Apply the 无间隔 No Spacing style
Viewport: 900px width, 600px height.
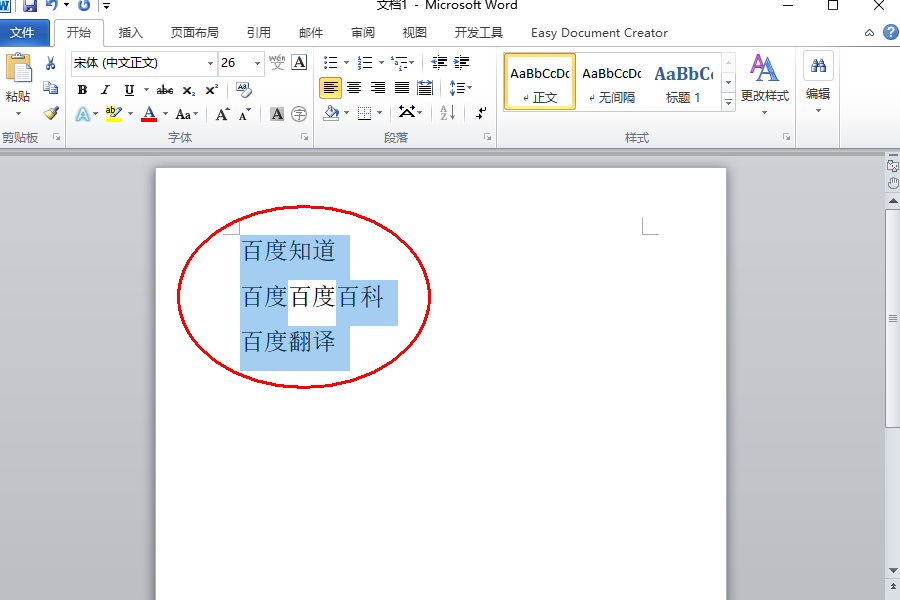[x=612, y=82]
